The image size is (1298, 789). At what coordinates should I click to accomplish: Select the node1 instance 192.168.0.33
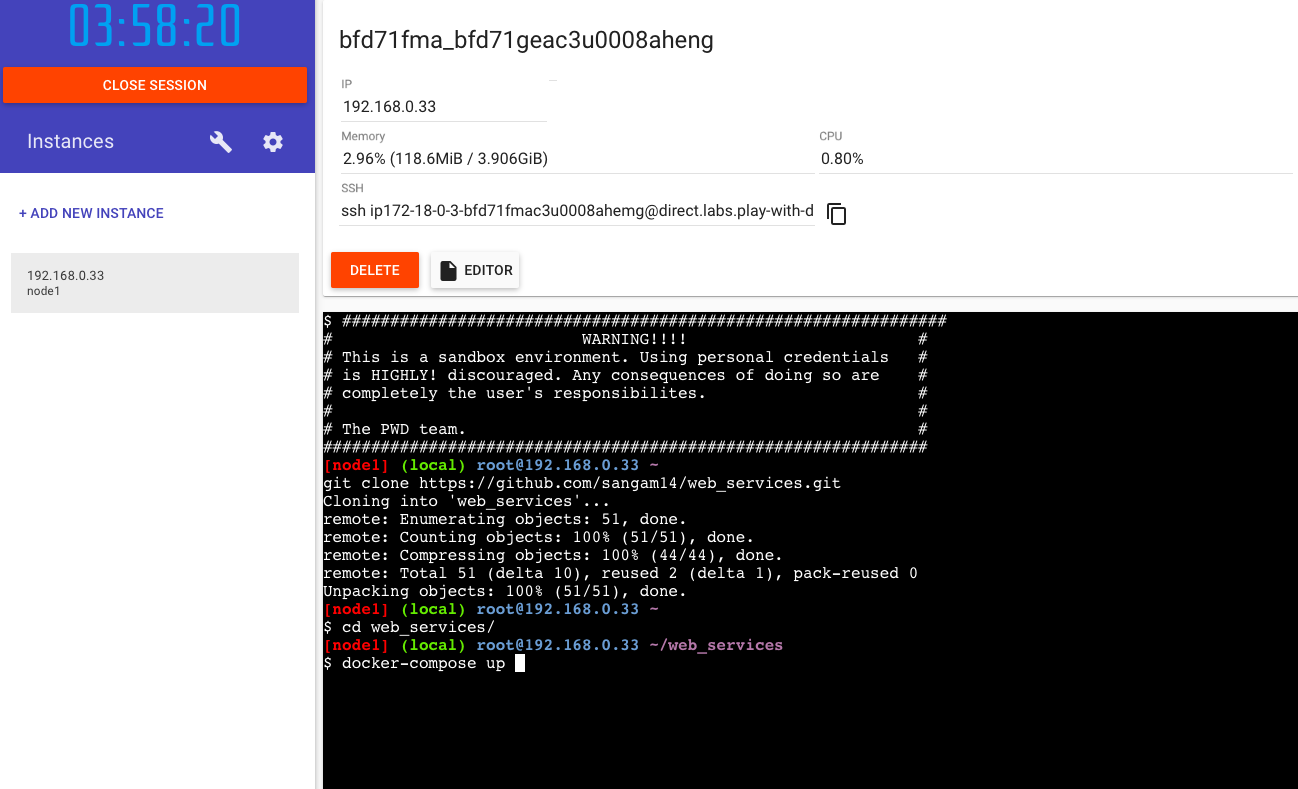(155, 283)
